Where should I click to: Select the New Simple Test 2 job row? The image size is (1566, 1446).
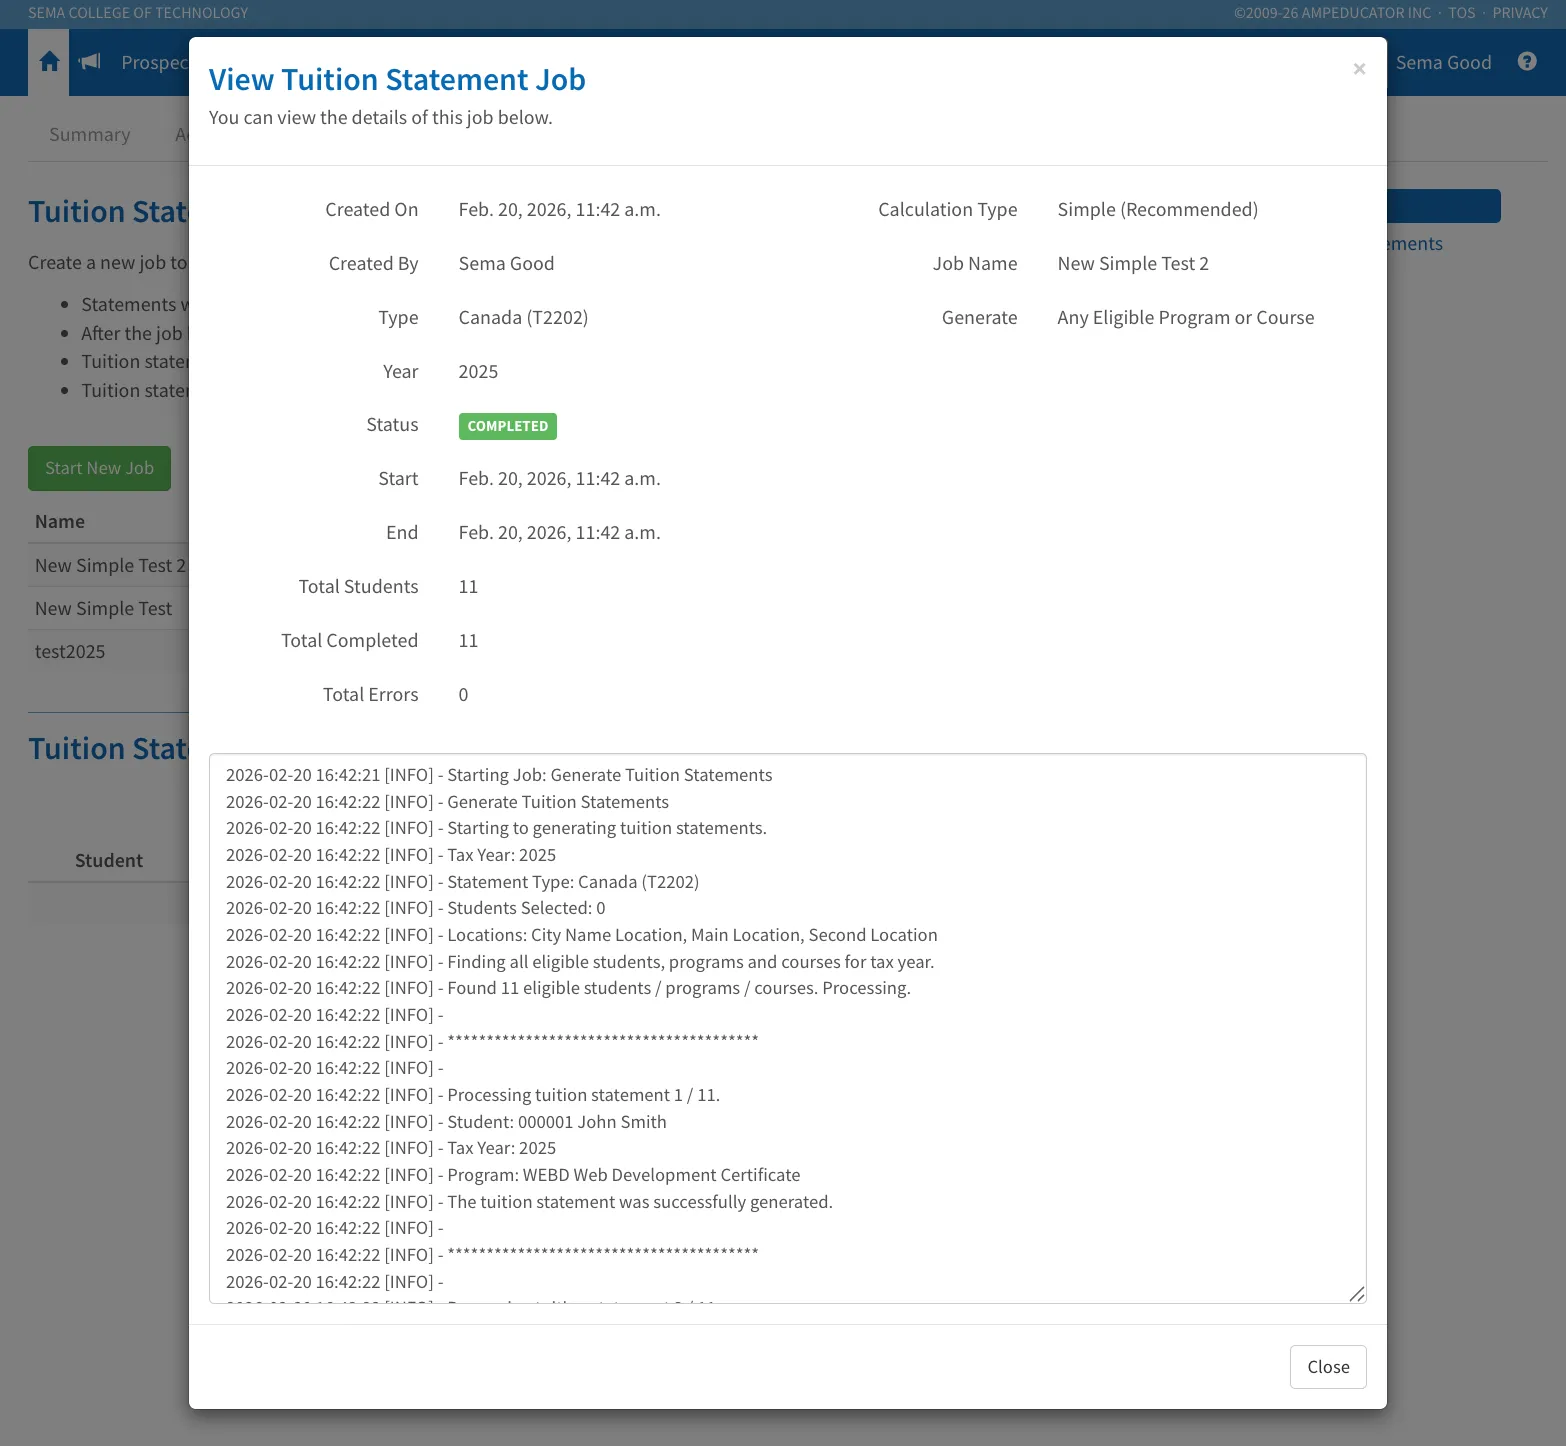click(110, 565)
